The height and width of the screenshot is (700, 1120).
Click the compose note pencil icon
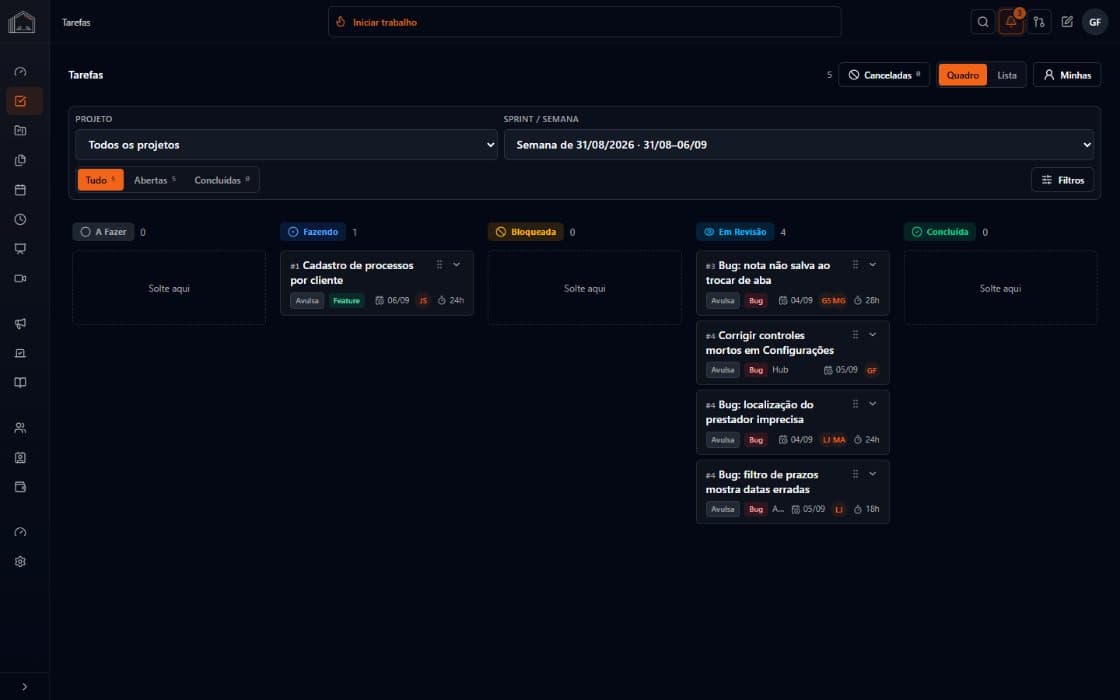(1066, 22)
